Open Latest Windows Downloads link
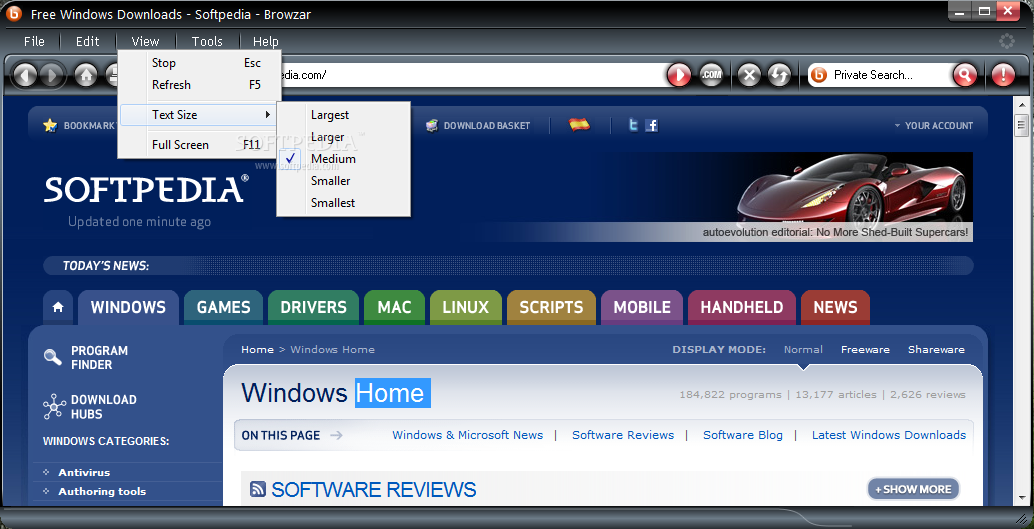Screen dimensions: 1034x529 coord(889,435)
